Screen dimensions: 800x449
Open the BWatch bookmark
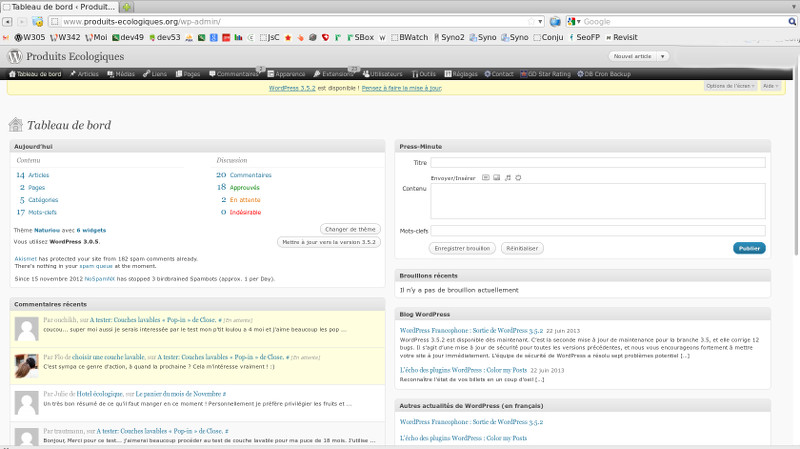tap(410, 37)
